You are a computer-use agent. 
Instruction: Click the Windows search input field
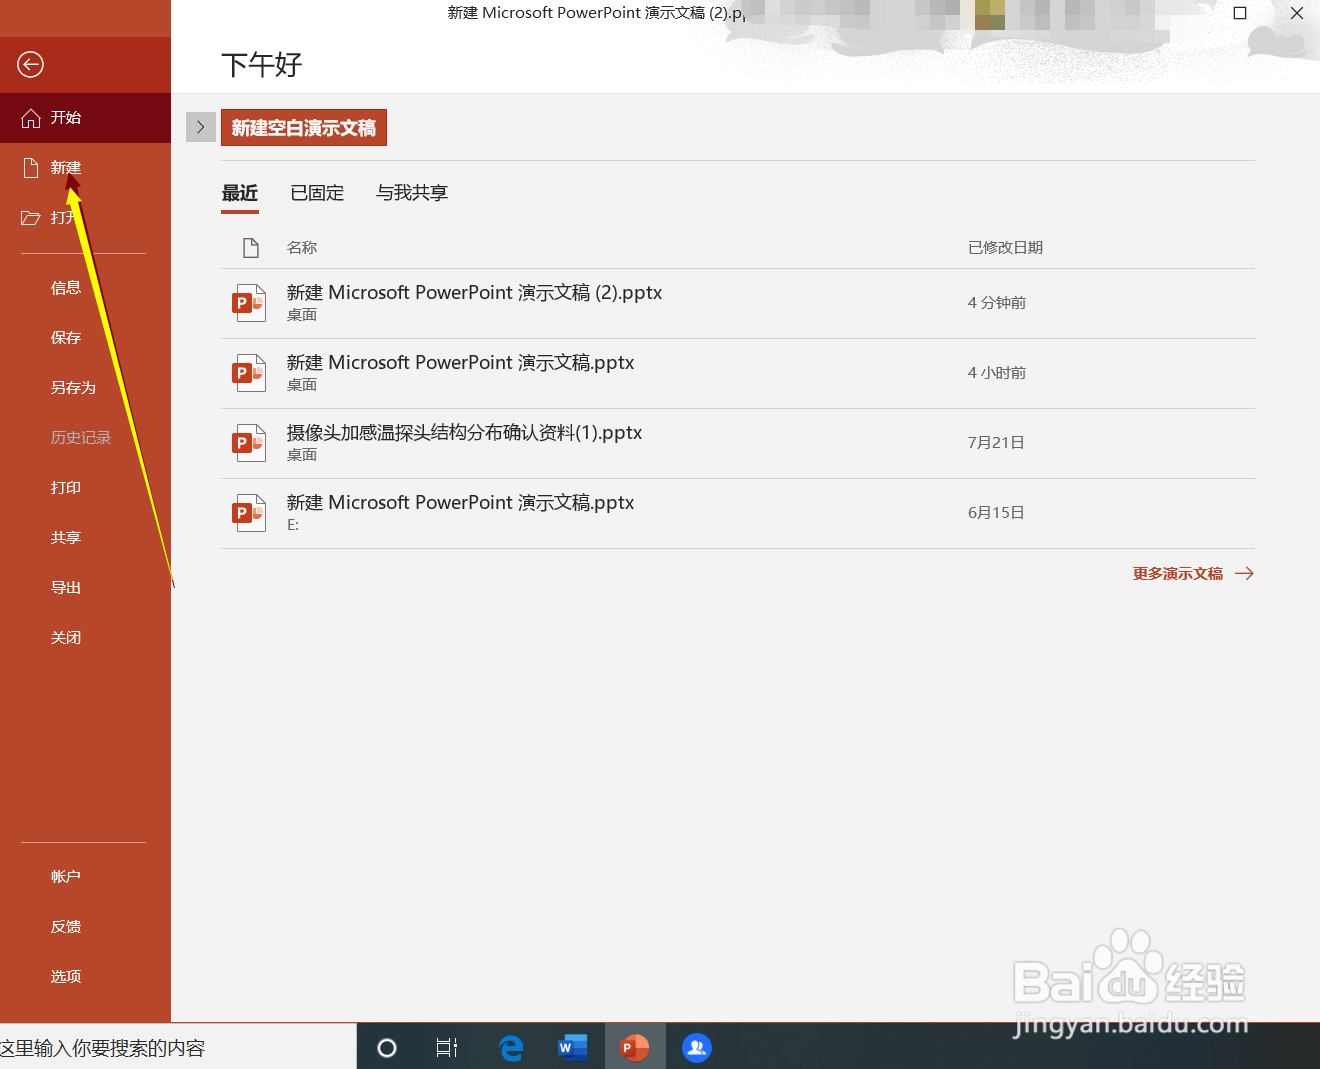(x=178, y=1048)
